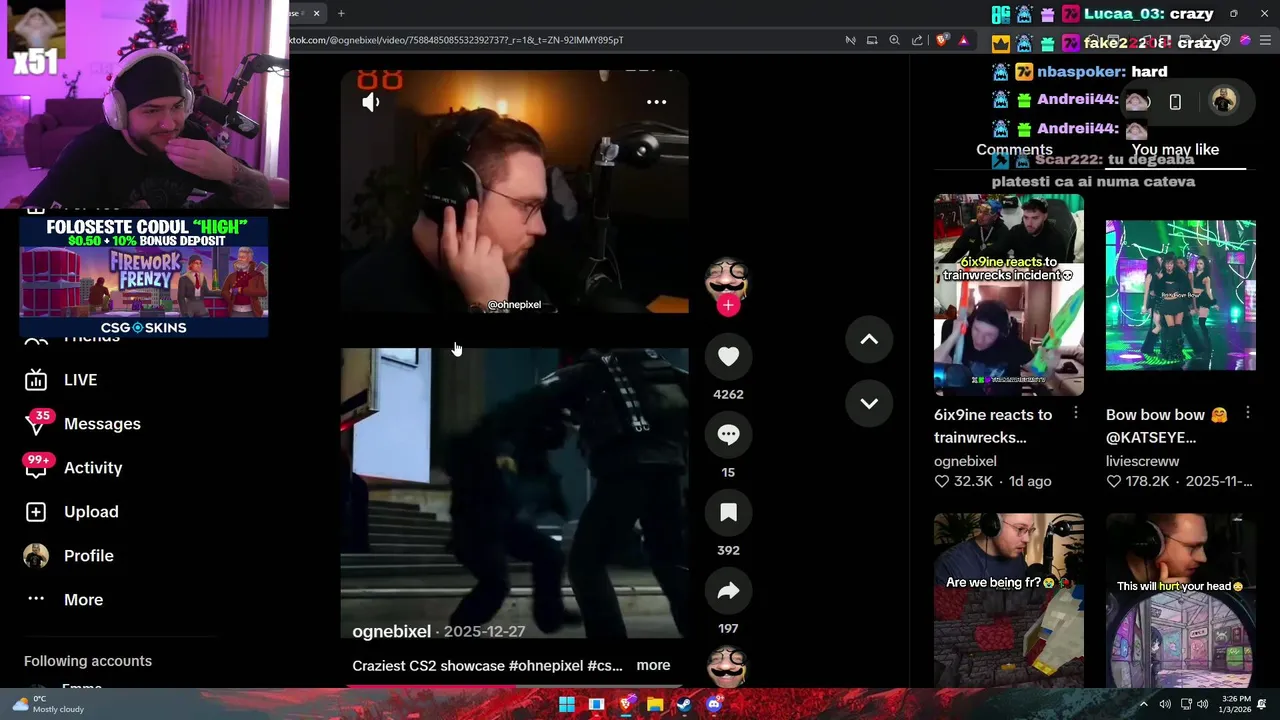Open the '6ix9ine reacts to trainwrecks' thumbnail
Viewport: 1280px width, 720px height.
pyautogui.click(x=1008, y=296)
